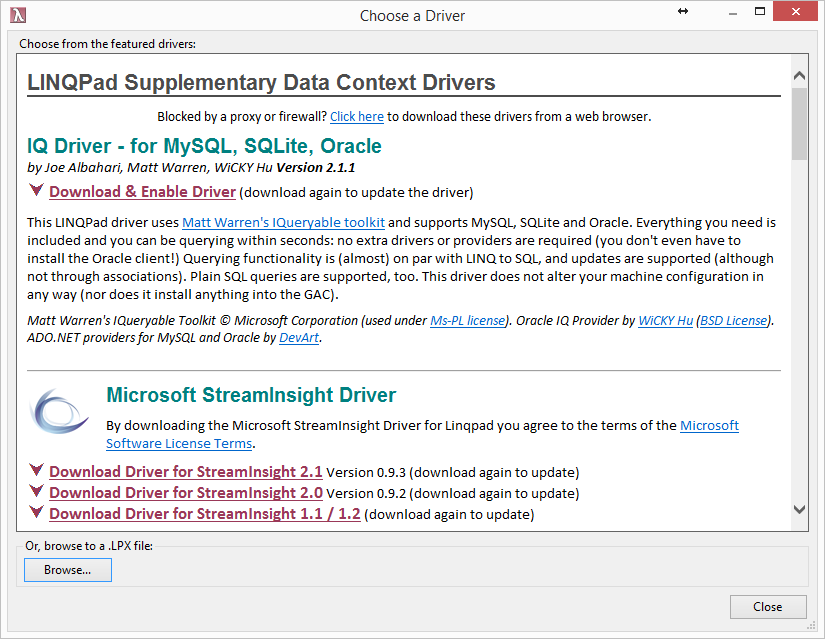825x639 pixels.
Task: Click the arrow icon beside Download & Enable Driver
Action: point(36,189)
